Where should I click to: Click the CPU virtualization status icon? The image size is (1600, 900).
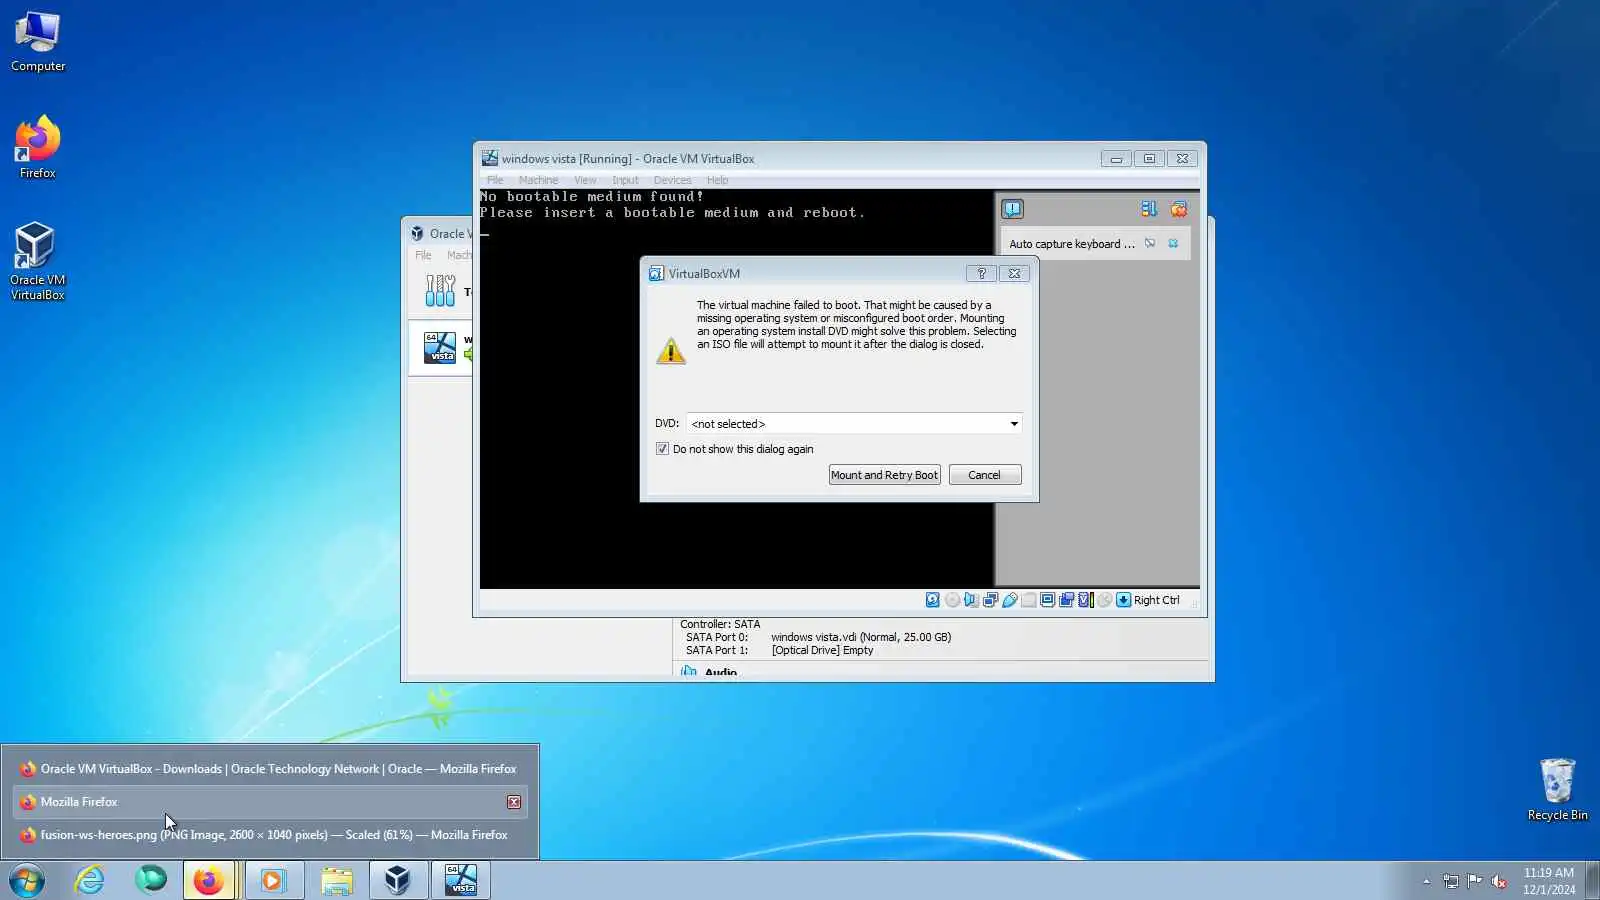(x=1085, y=600)
